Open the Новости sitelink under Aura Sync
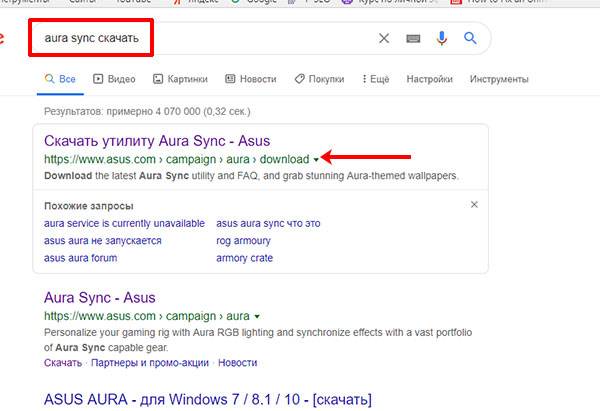 pos(237,363)
